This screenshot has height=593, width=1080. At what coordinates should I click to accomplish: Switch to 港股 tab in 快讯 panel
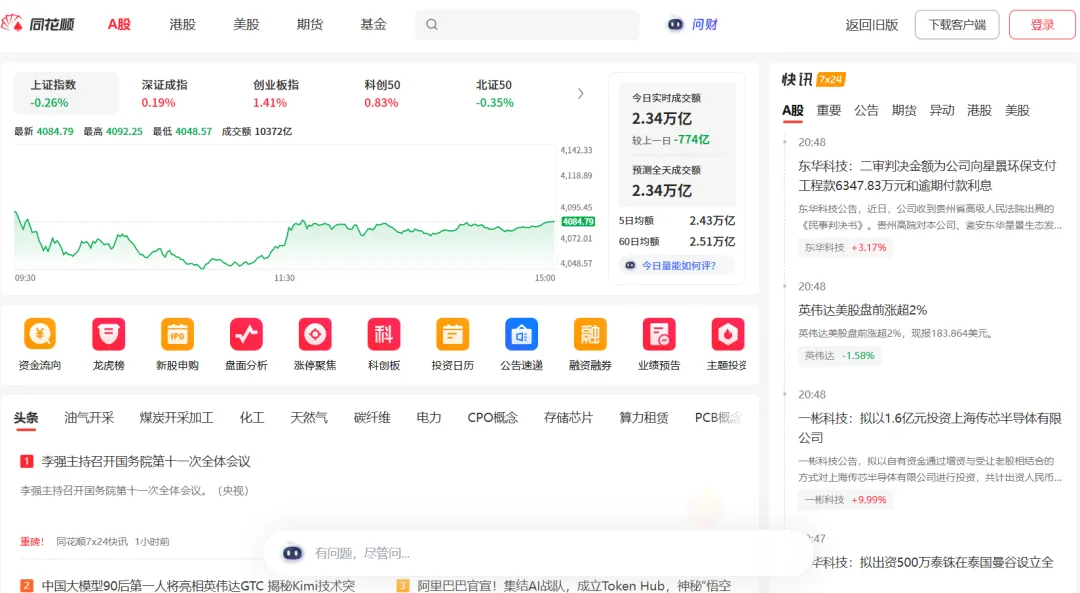point(979,110)
